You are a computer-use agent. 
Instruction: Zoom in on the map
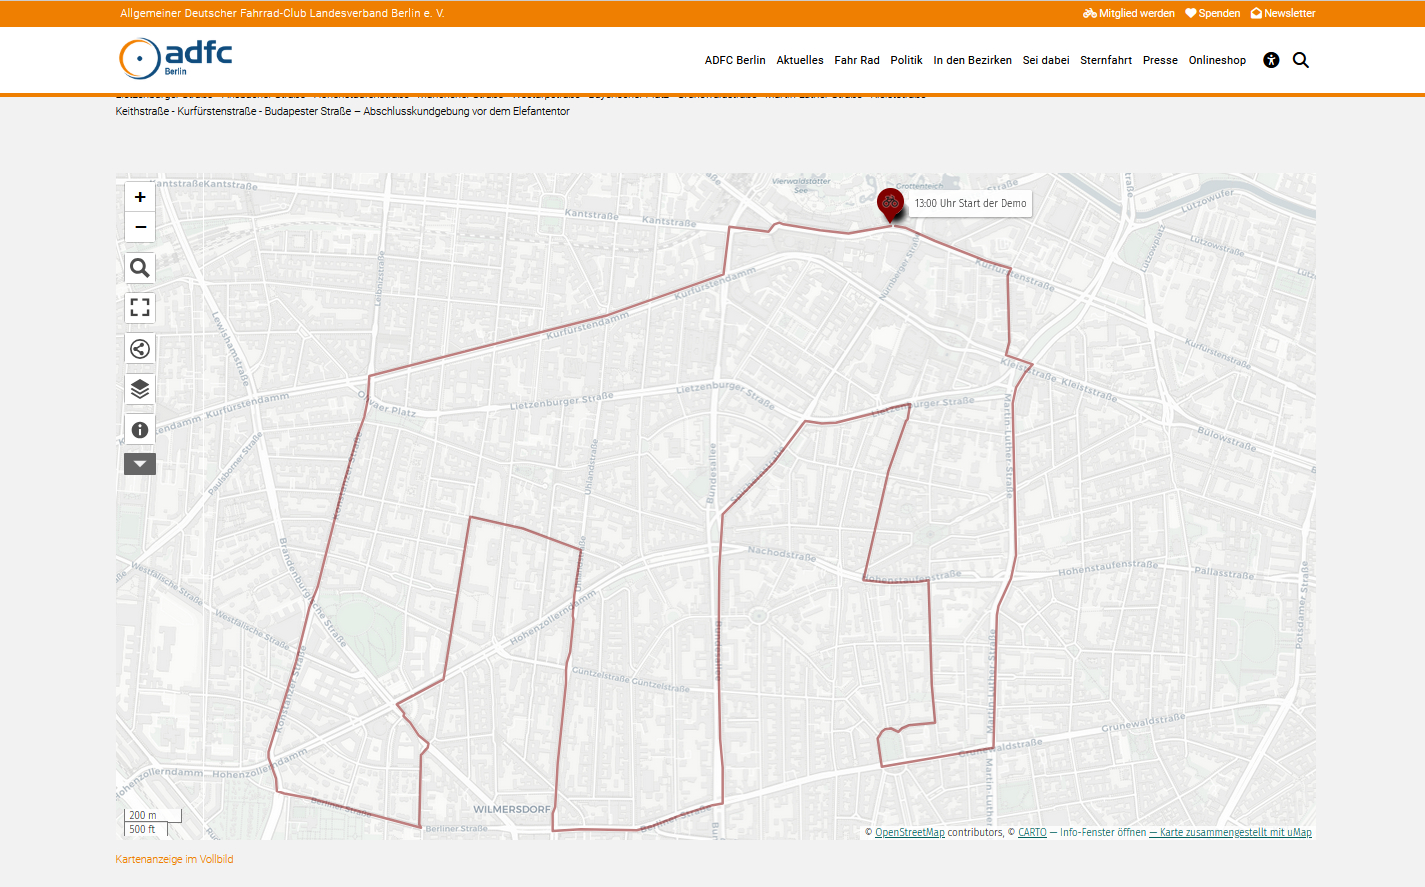pos(140,197)
